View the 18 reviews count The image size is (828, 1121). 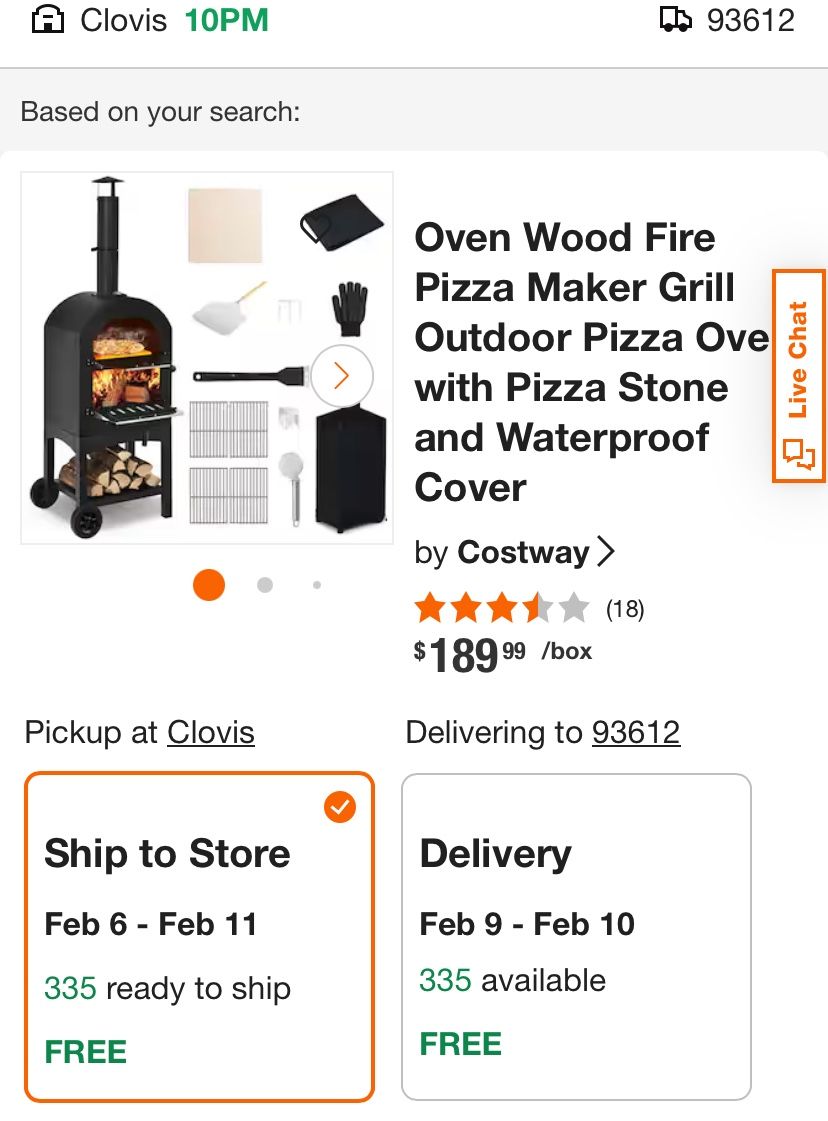click(x=625, y=609)
